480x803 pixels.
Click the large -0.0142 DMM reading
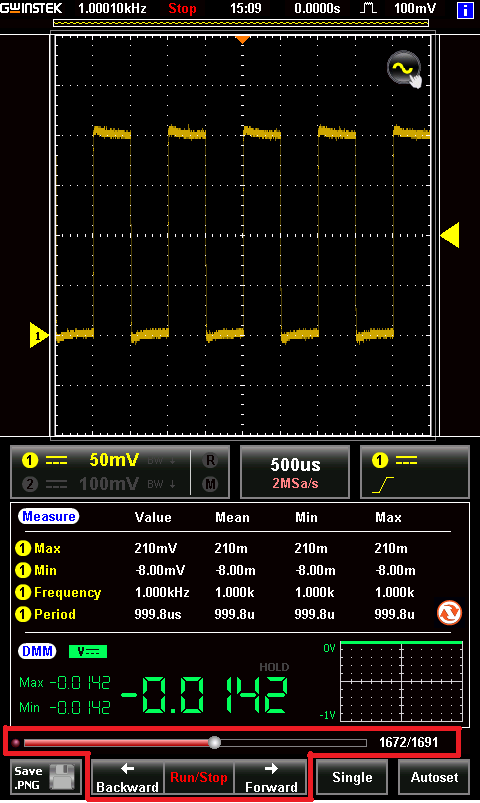[204, 695]
